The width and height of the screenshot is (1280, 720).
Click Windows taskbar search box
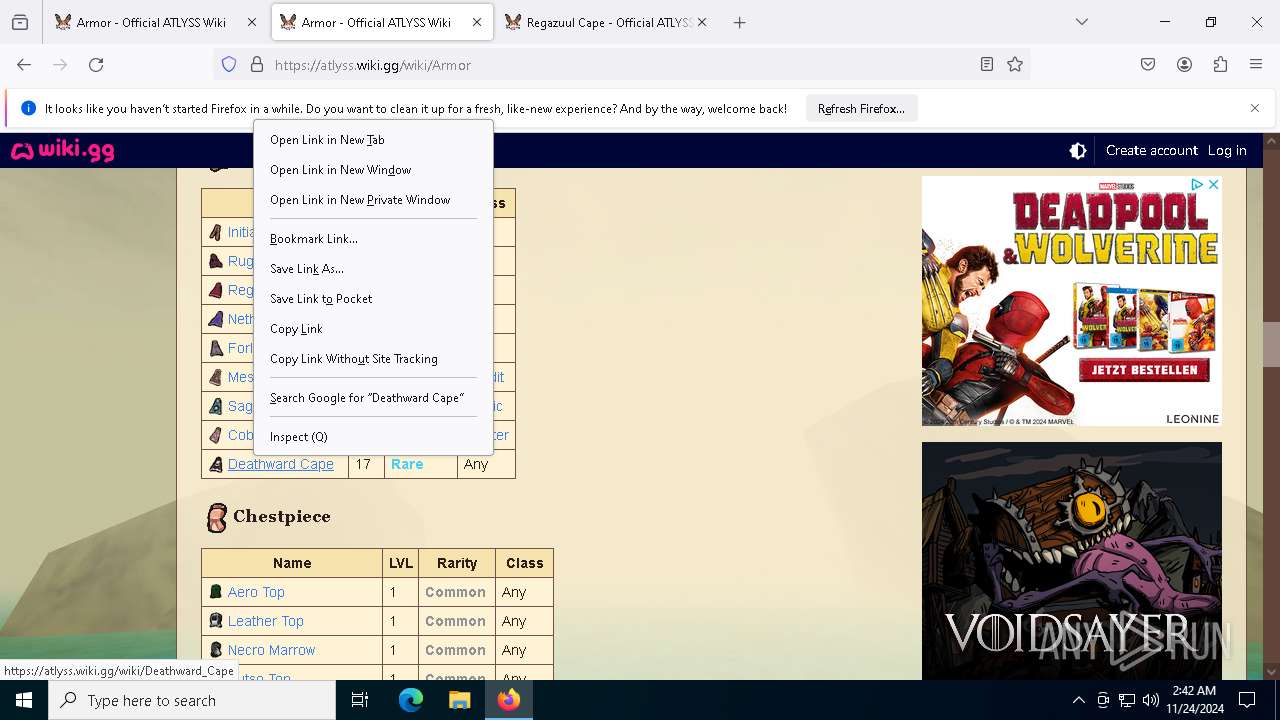[x=192, y=700]
